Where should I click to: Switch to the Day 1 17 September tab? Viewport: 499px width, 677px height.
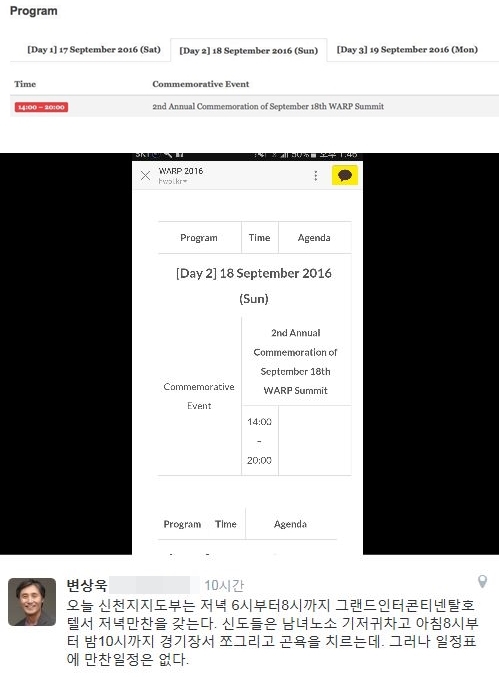pos(94,50)
